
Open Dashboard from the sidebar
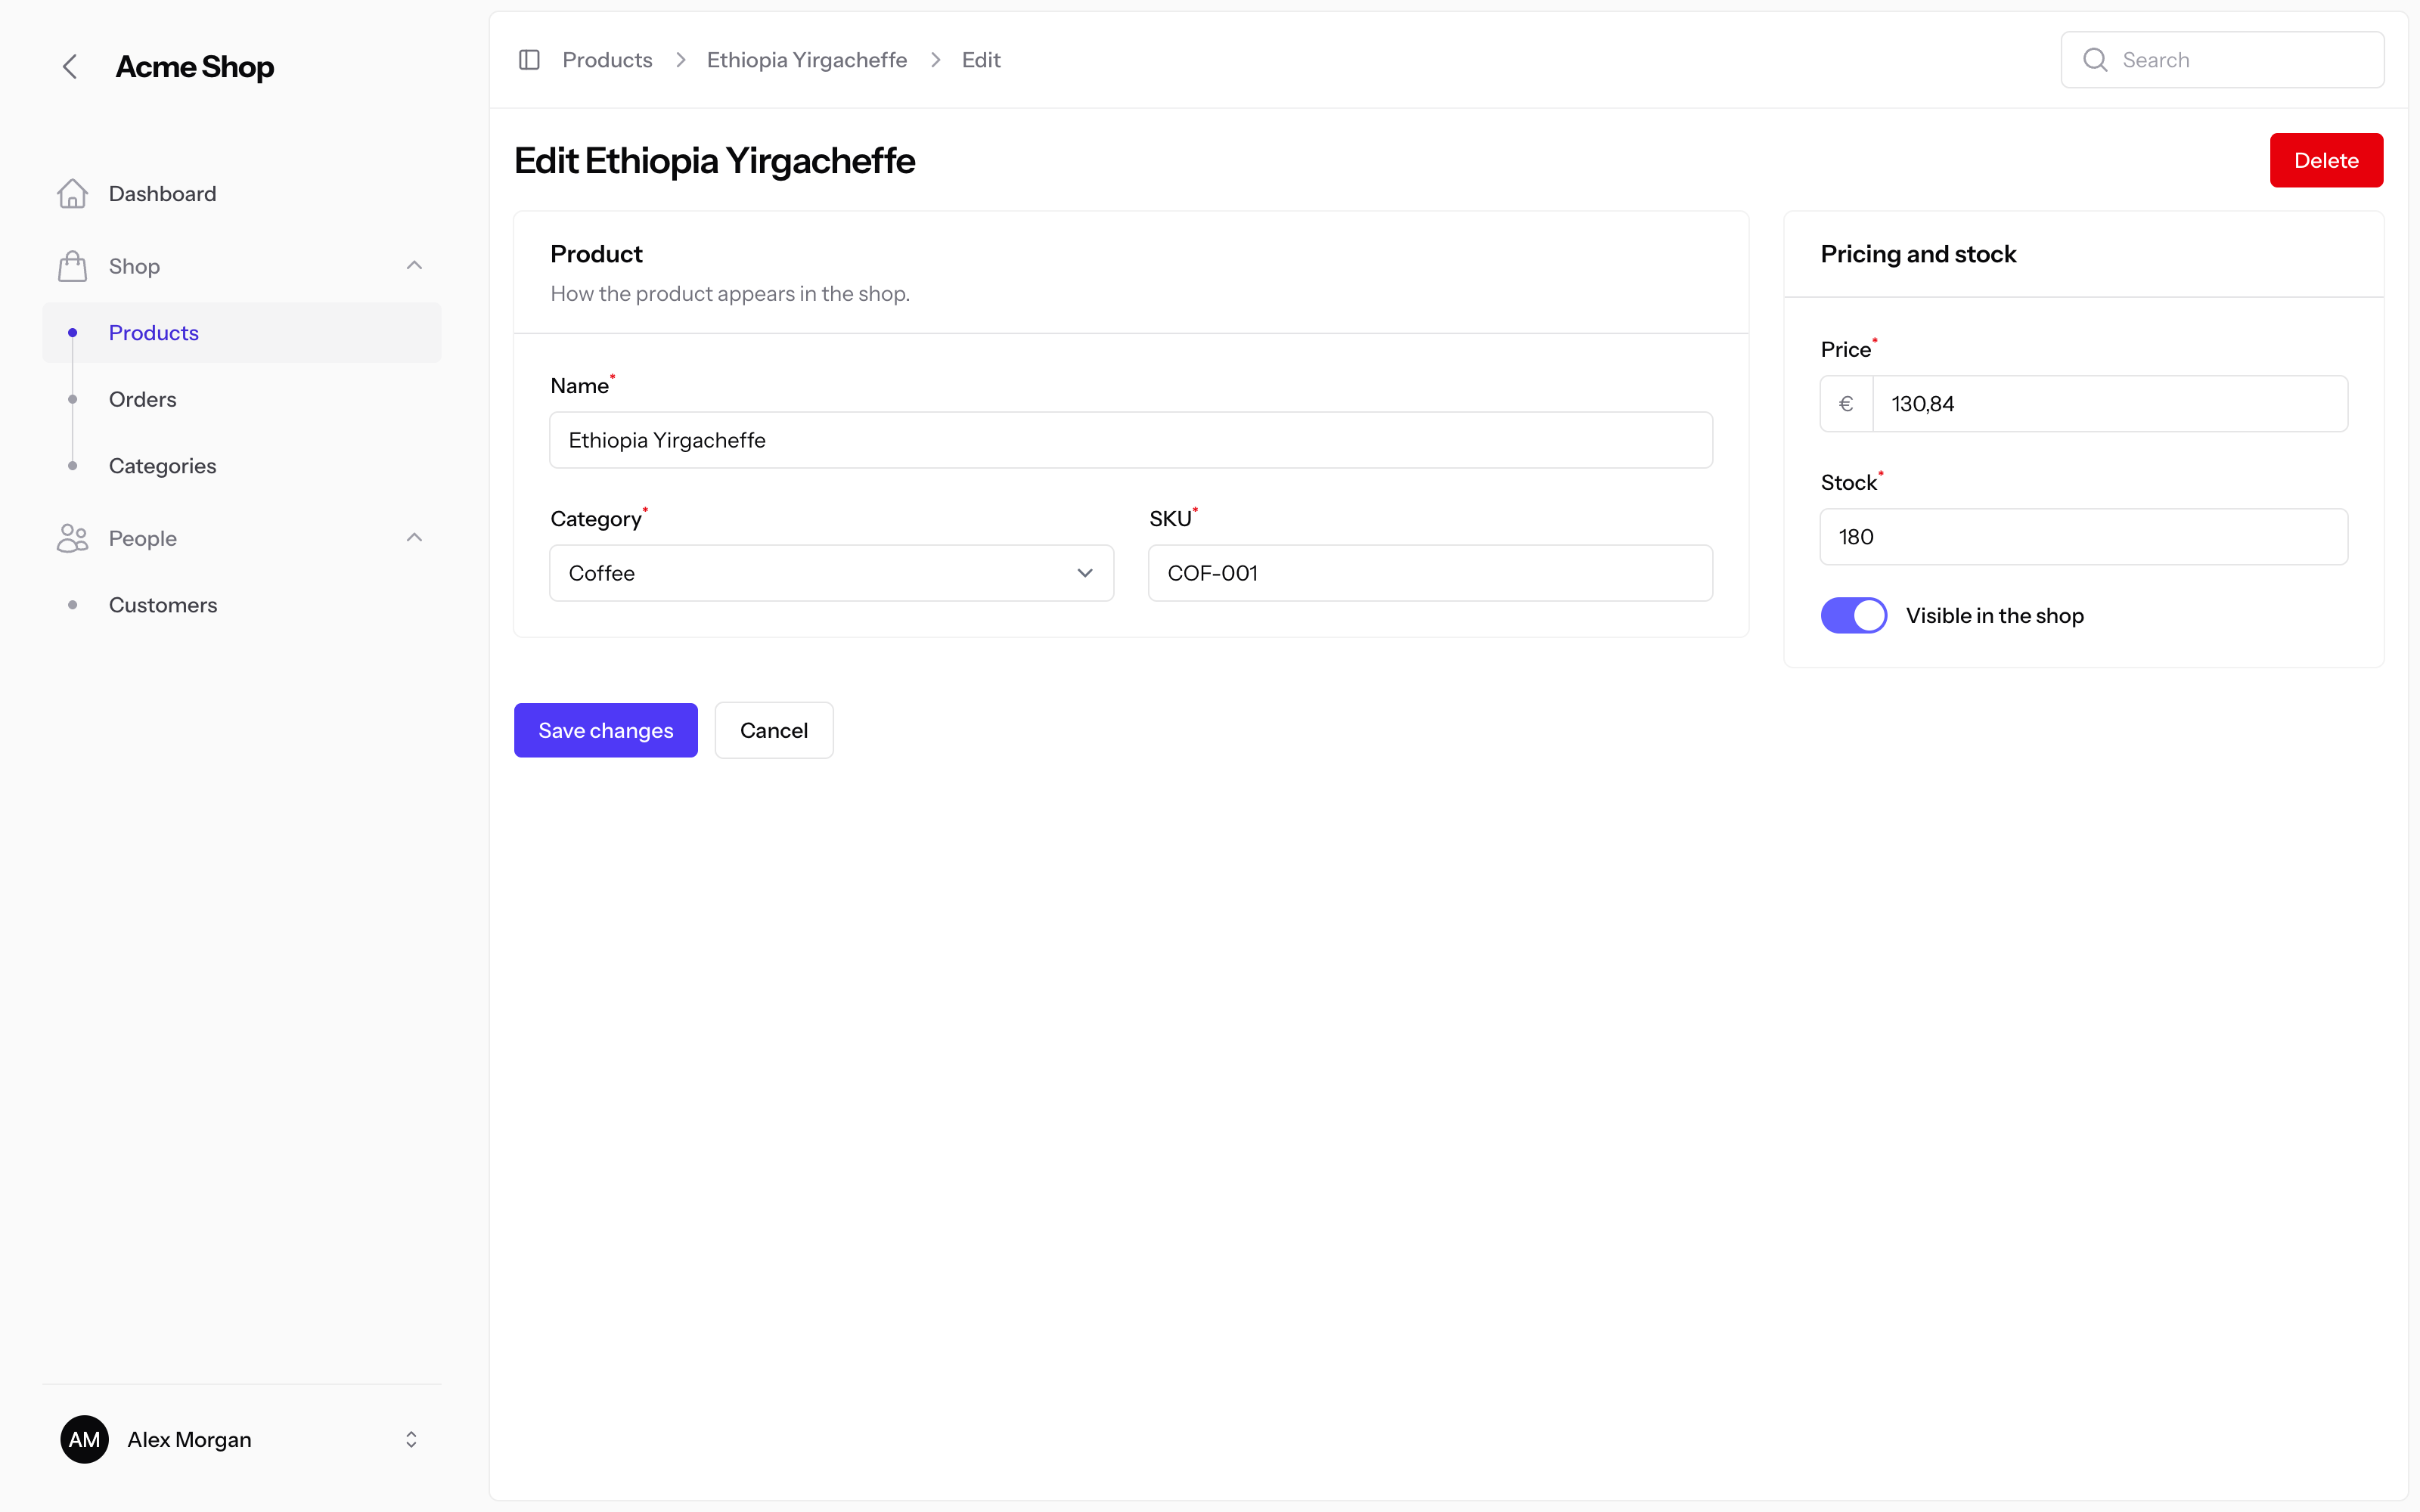click(241, 194)
